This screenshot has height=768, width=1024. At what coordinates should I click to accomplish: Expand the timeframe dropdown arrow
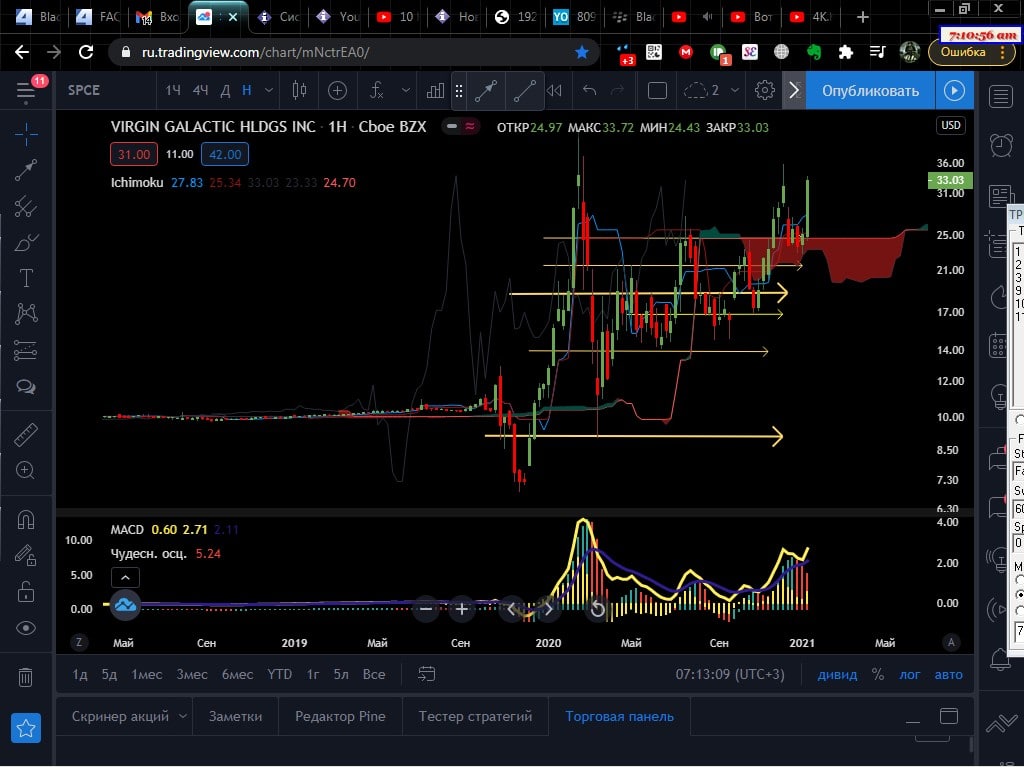pyautogui.click(x=268, y=91)
